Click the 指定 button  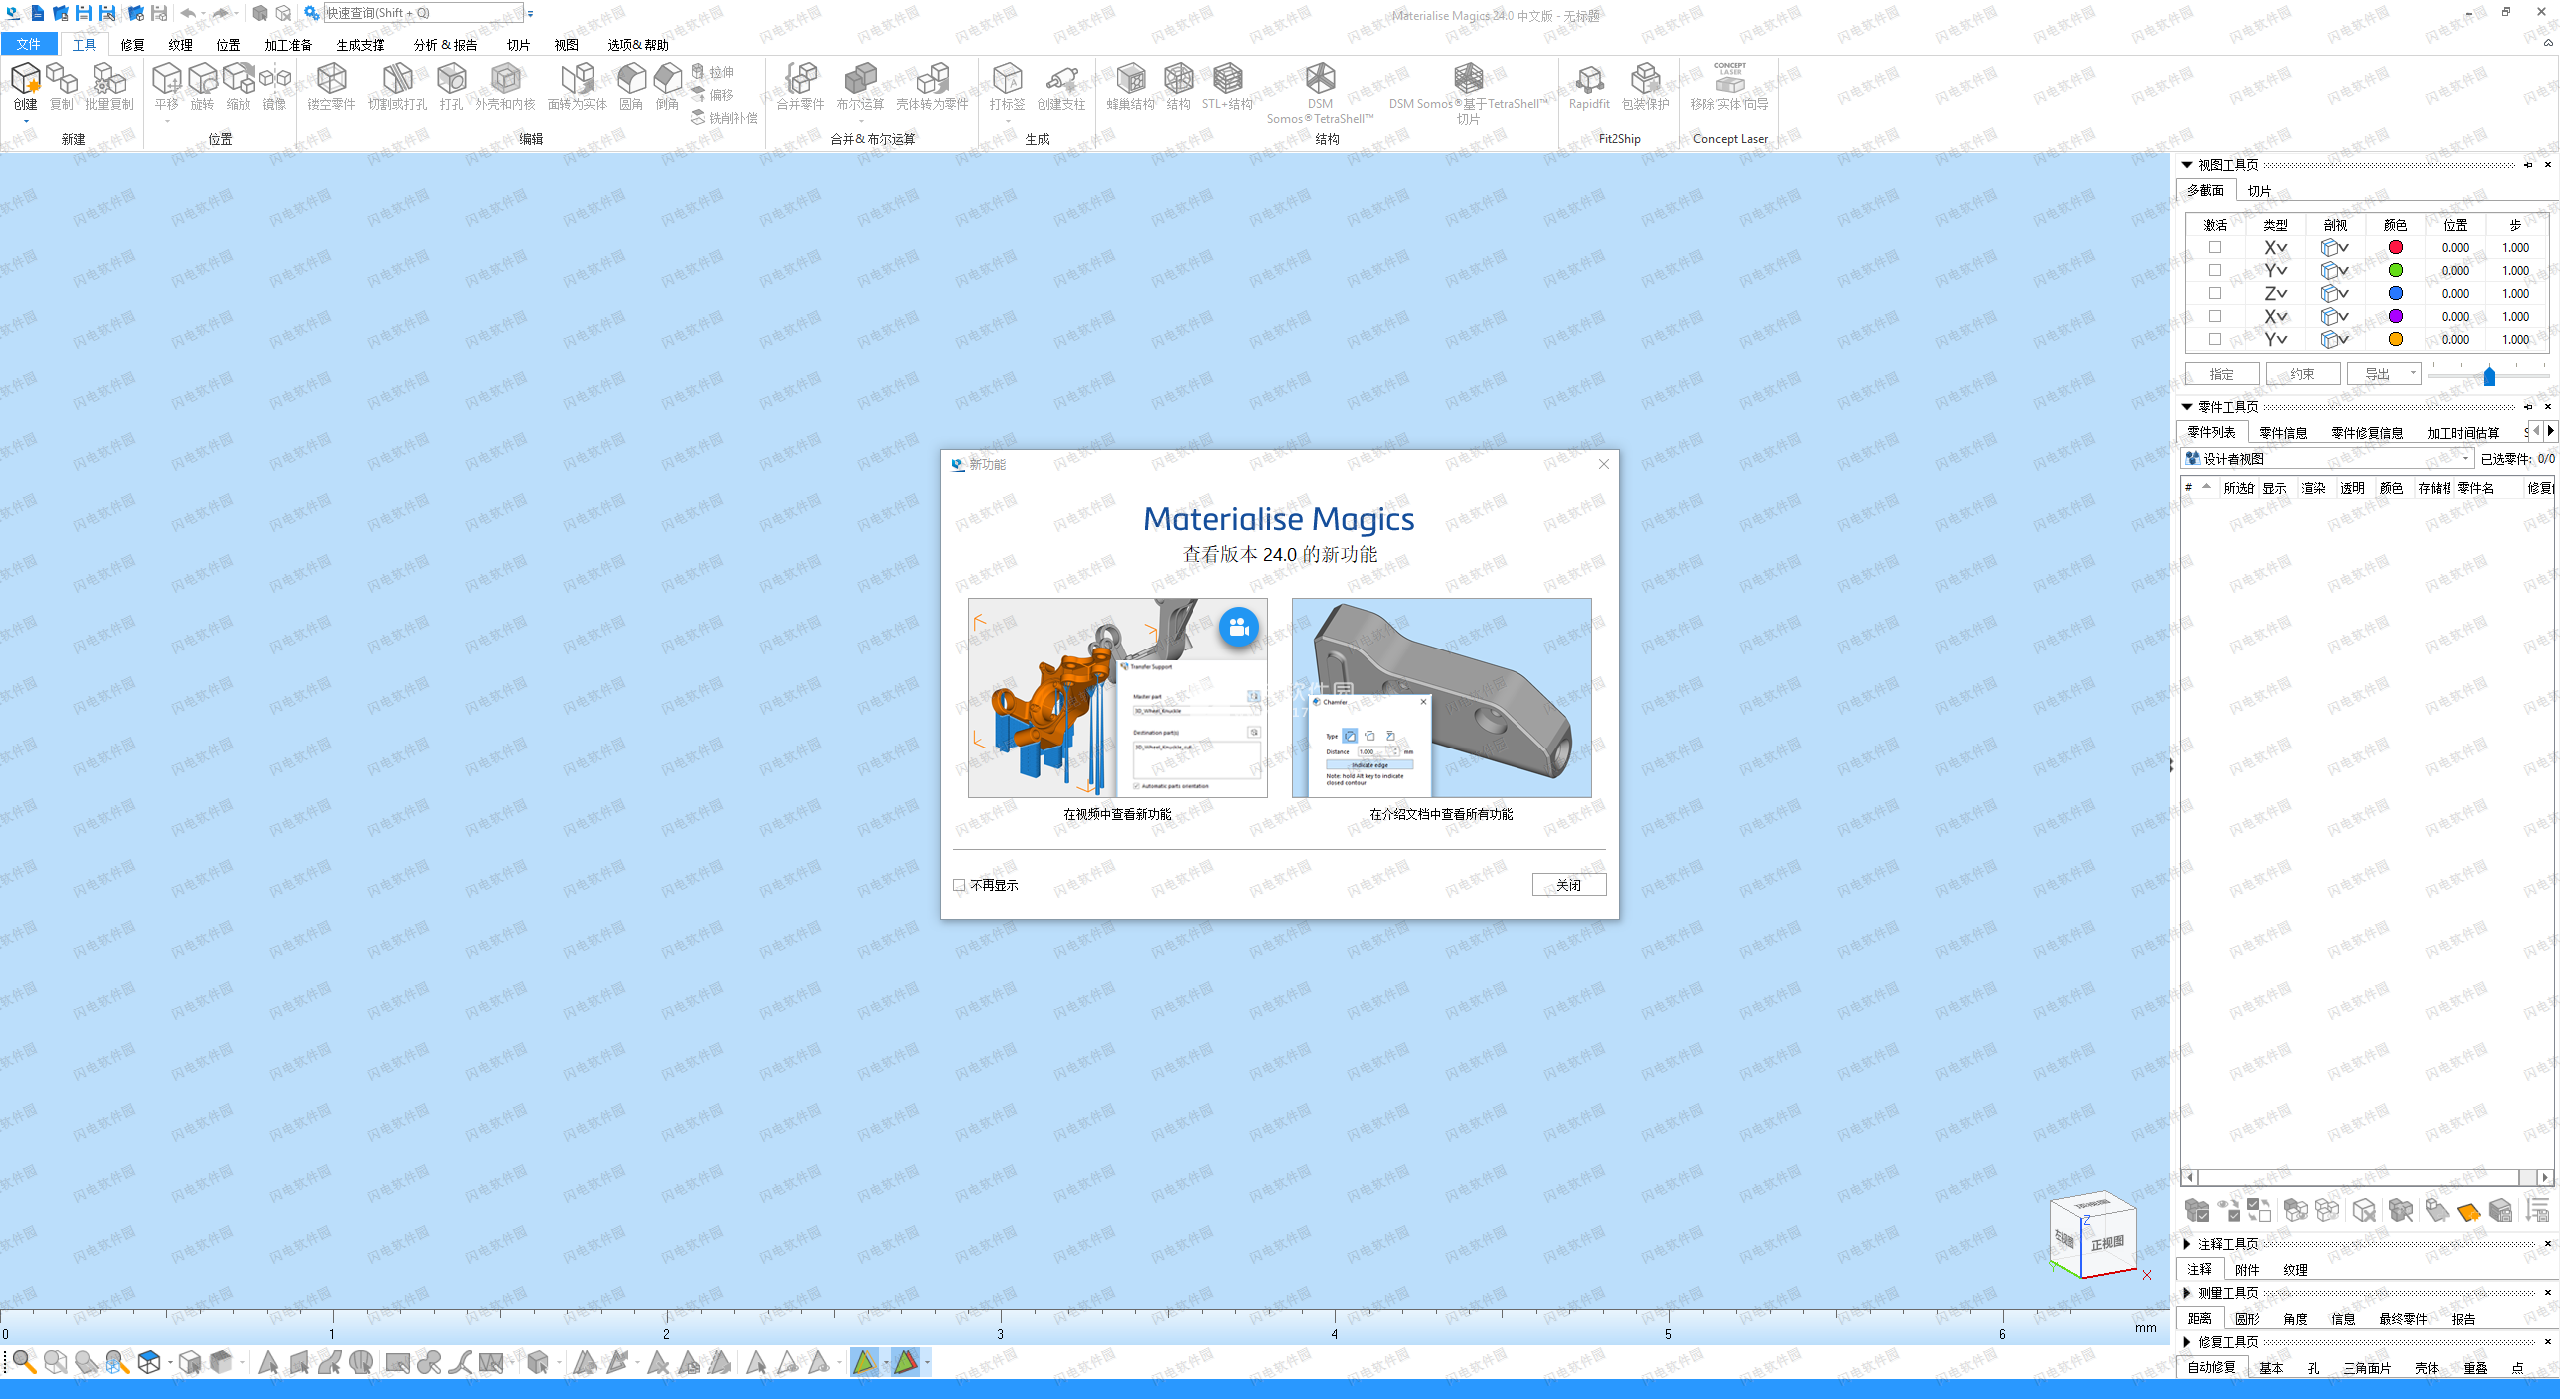click(2221, 373)
